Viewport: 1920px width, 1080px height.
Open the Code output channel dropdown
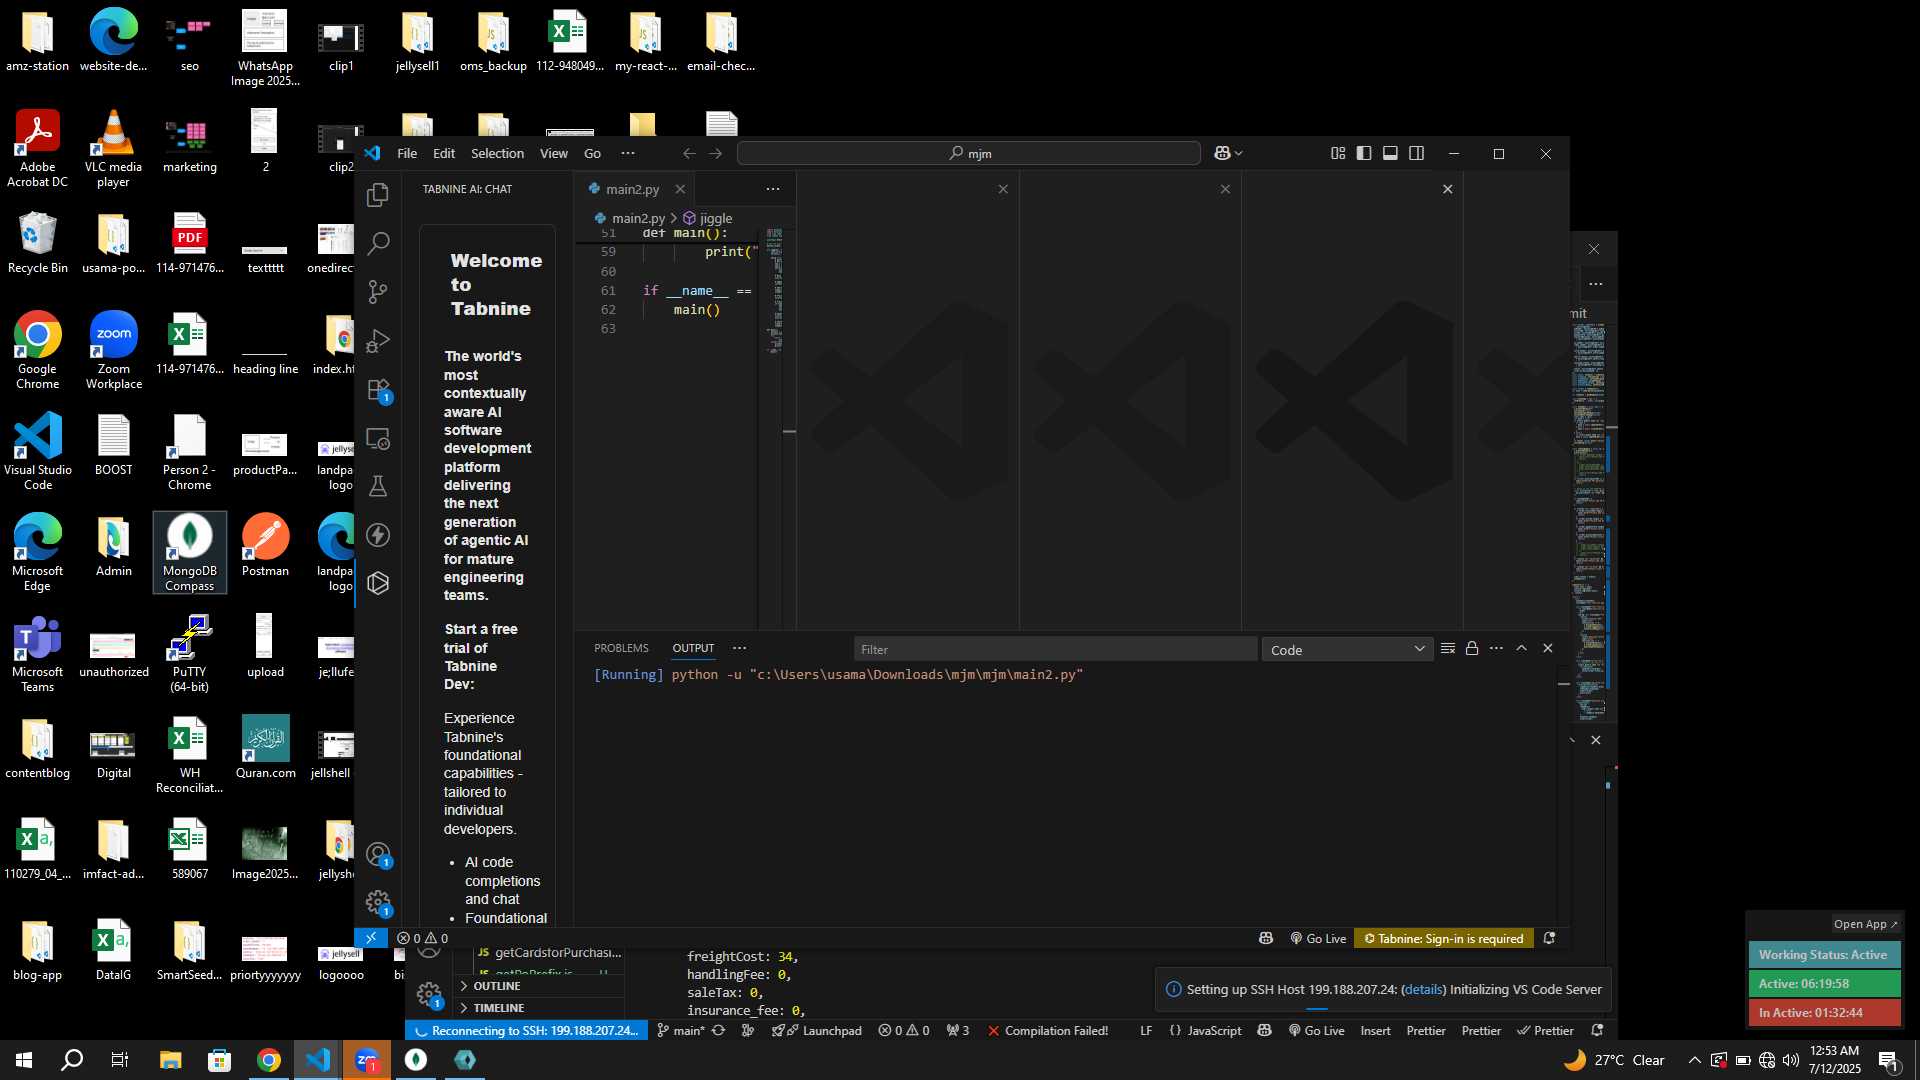[1347, 650]
